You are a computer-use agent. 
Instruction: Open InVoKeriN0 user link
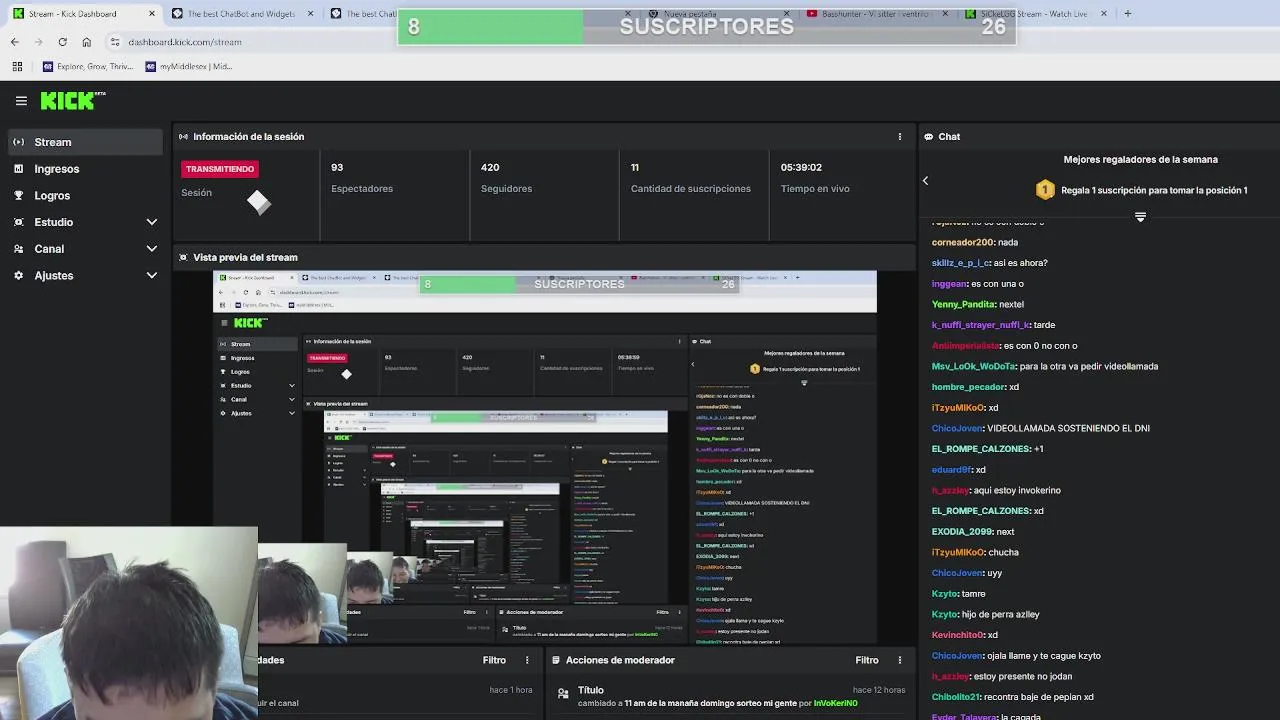(835, 703)
